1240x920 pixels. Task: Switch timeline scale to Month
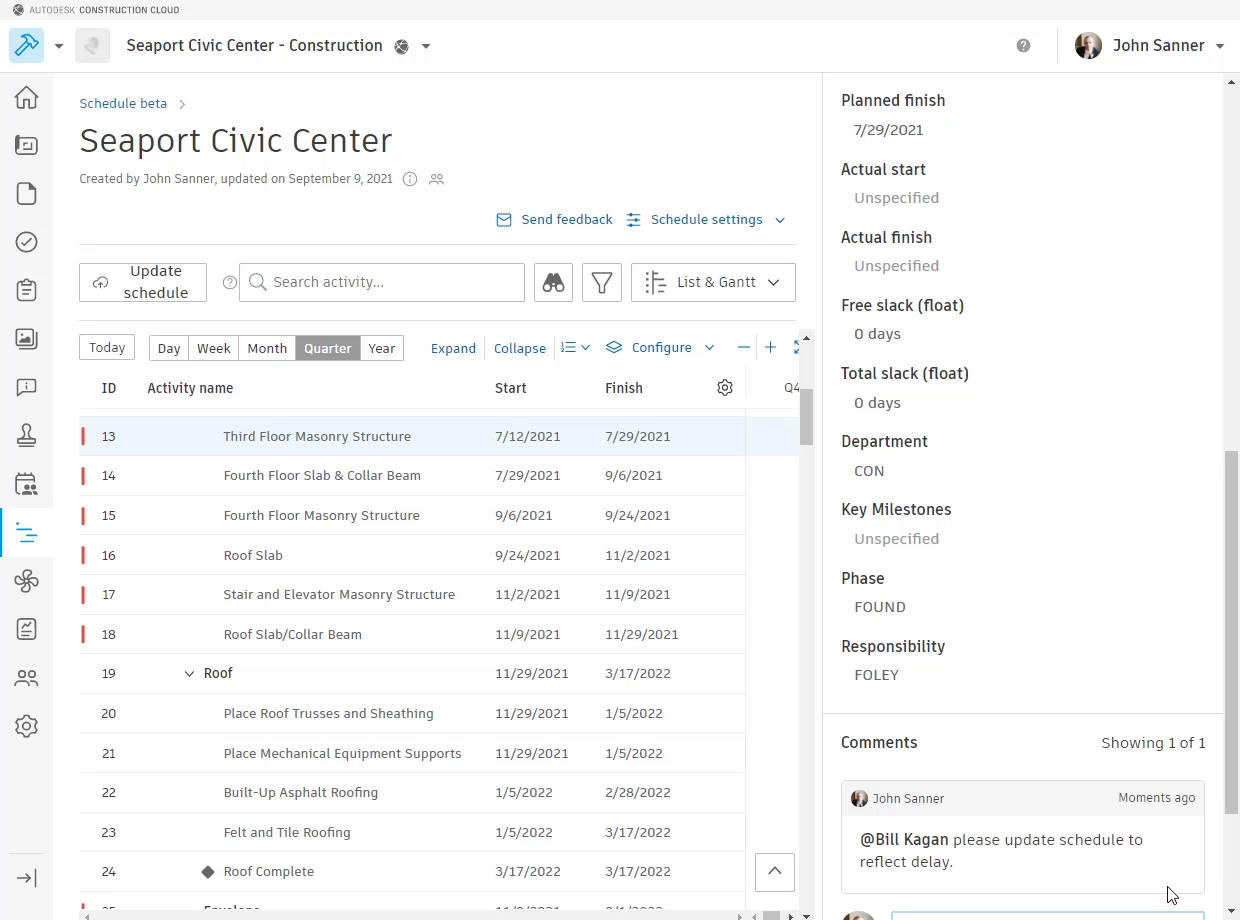[x=267, y=348]
